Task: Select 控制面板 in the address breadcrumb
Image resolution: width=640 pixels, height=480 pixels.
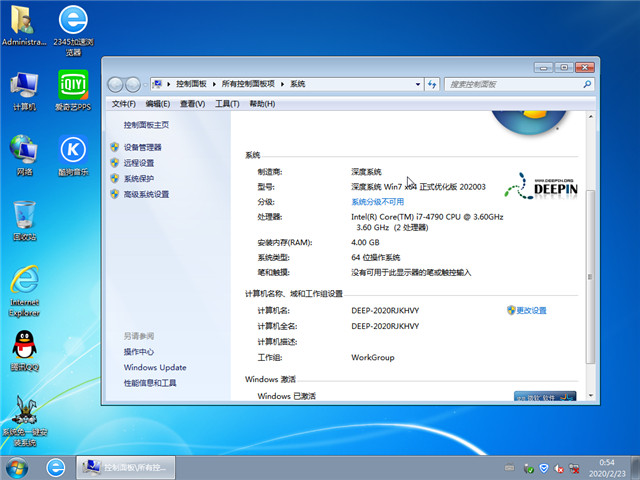Action: 191,84
